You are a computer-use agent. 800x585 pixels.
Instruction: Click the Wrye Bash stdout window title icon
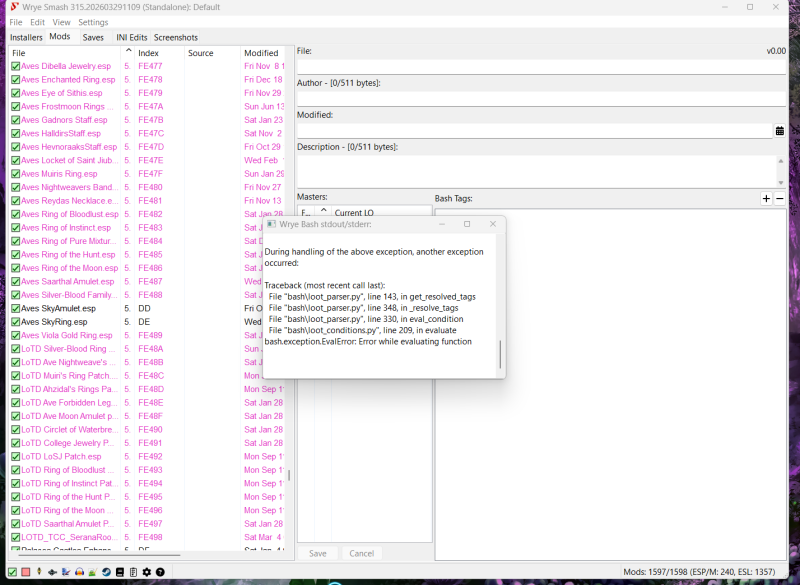(x=271, y=224)
